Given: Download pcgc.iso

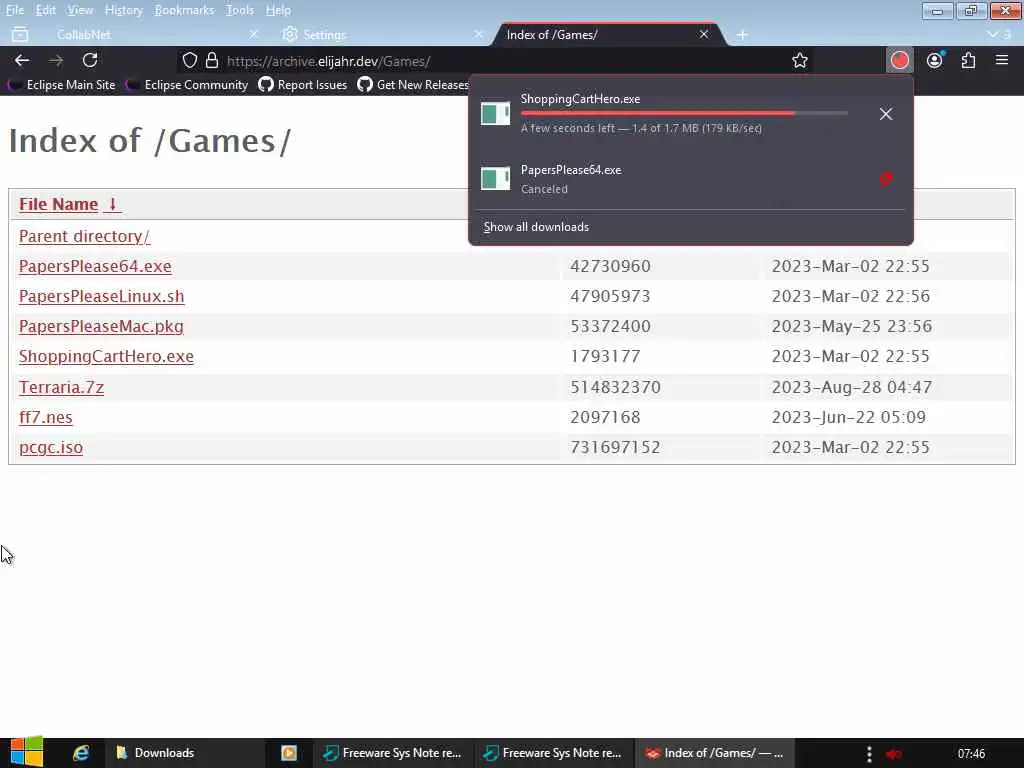Looking at the screenshot, I should click(x=51, y=447).
